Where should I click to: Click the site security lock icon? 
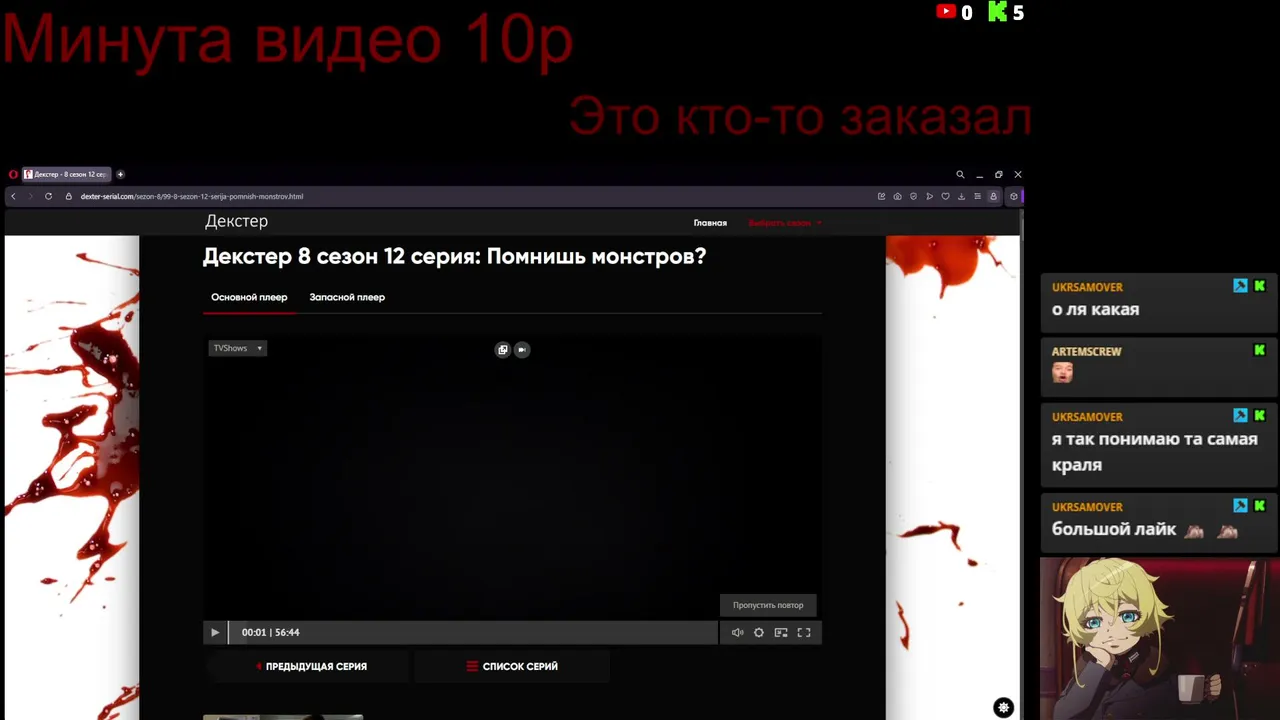(69, 196)
